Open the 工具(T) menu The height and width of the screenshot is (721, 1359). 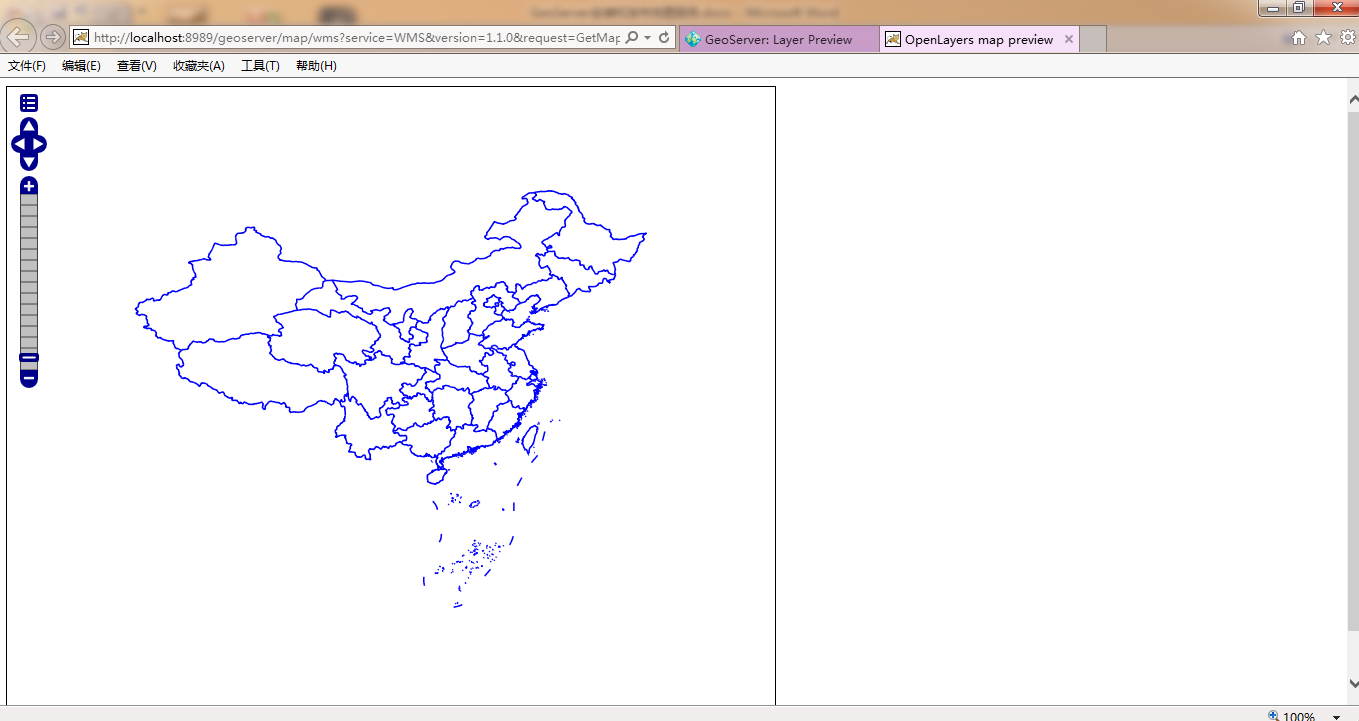click(x=260, y=66)
